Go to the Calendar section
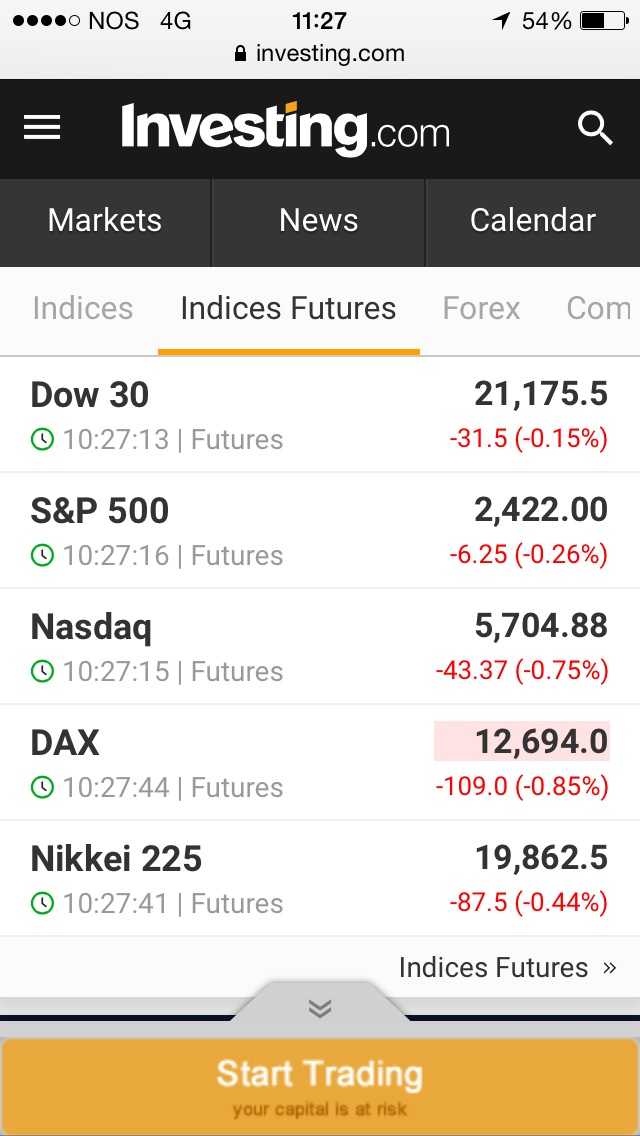This screenshot has height=1136, width=640. point(533,221)
